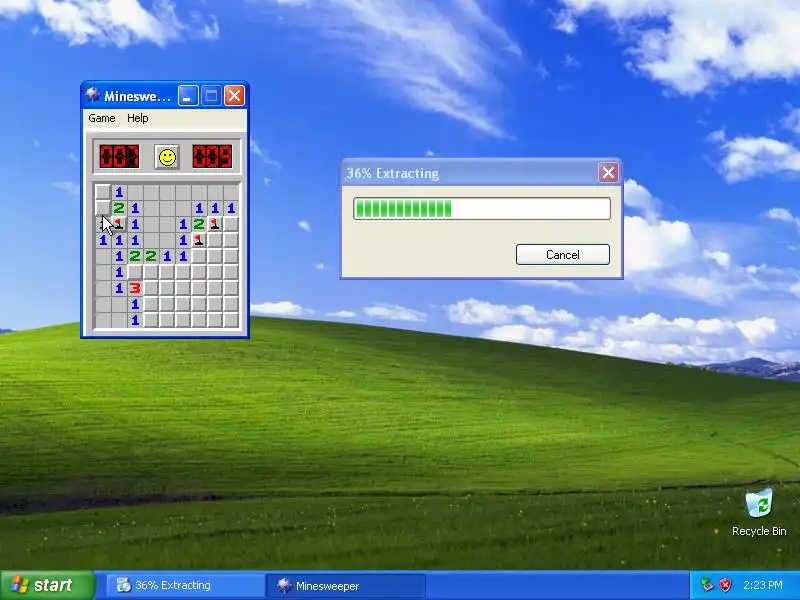Click the 1 in the board's top row
This screenshot has width=800, height=600.
[x=119, y=192]
